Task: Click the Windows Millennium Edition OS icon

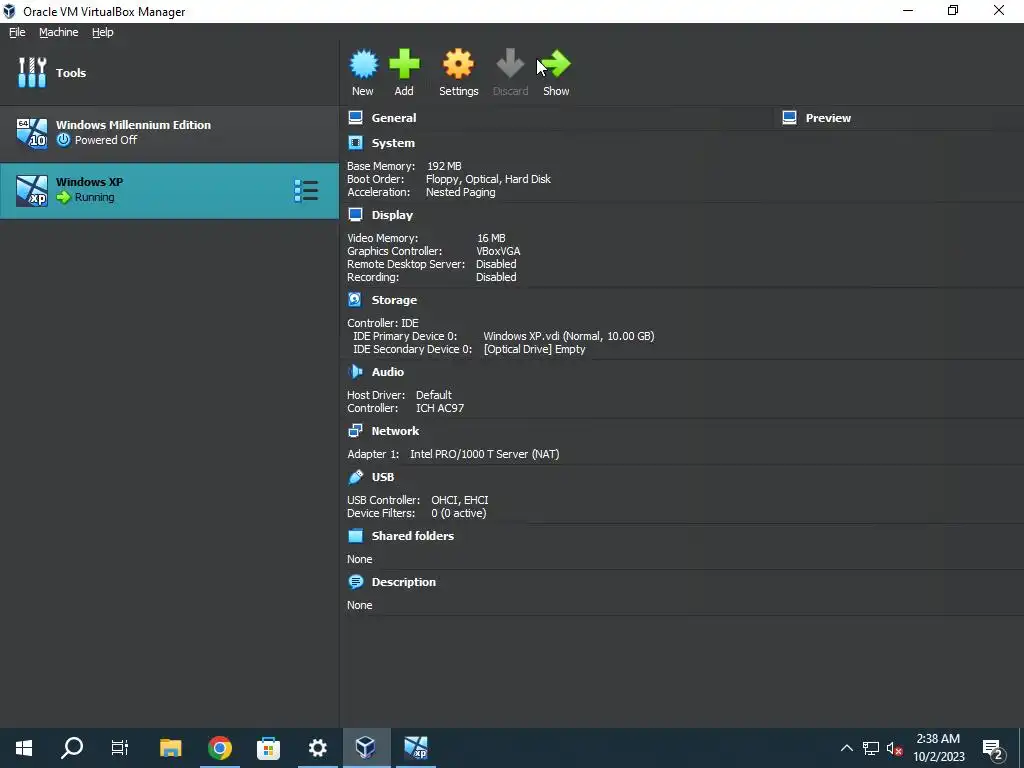Action: tap(32, 133)
